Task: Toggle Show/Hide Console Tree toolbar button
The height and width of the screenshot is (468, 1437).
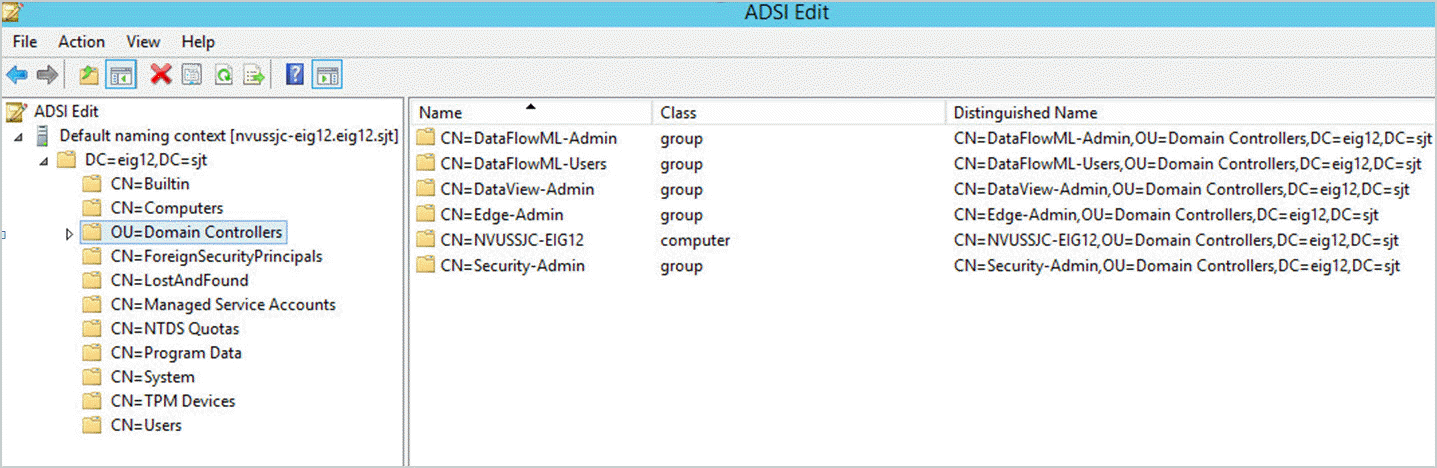Action: (121, 75)
